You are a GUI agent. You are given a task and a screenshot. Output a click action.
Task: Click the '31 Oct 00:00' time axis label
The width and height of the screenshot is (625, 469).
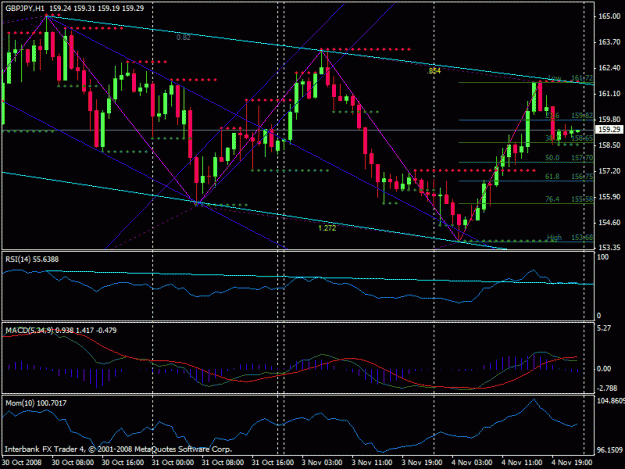click(173, 463)
